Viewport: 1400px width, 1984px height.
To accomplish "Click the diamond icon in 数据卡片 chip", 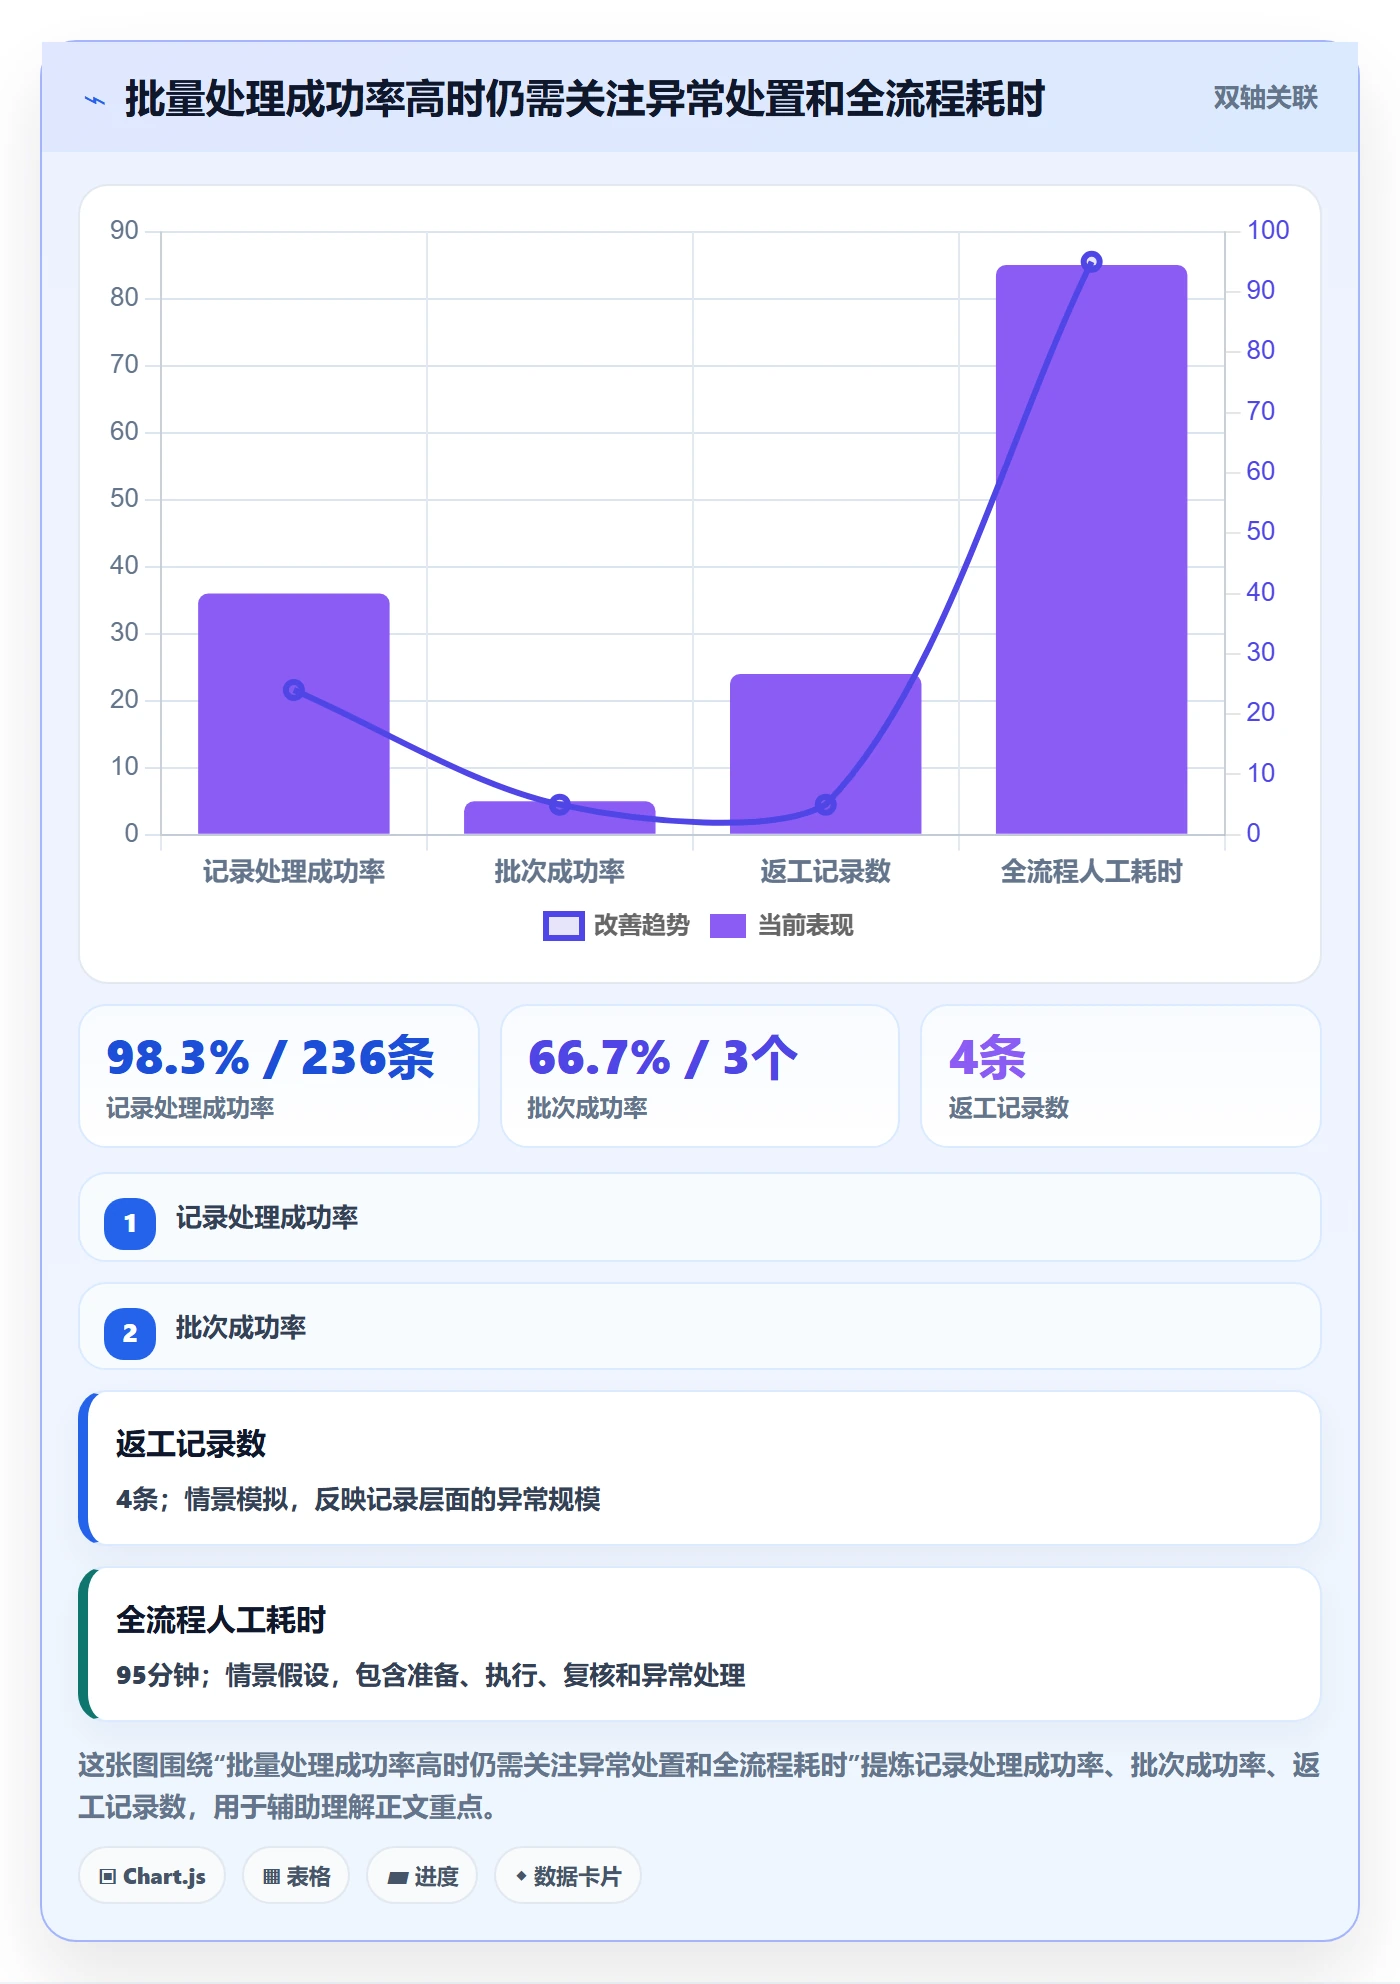I will tap(521, 1876).
